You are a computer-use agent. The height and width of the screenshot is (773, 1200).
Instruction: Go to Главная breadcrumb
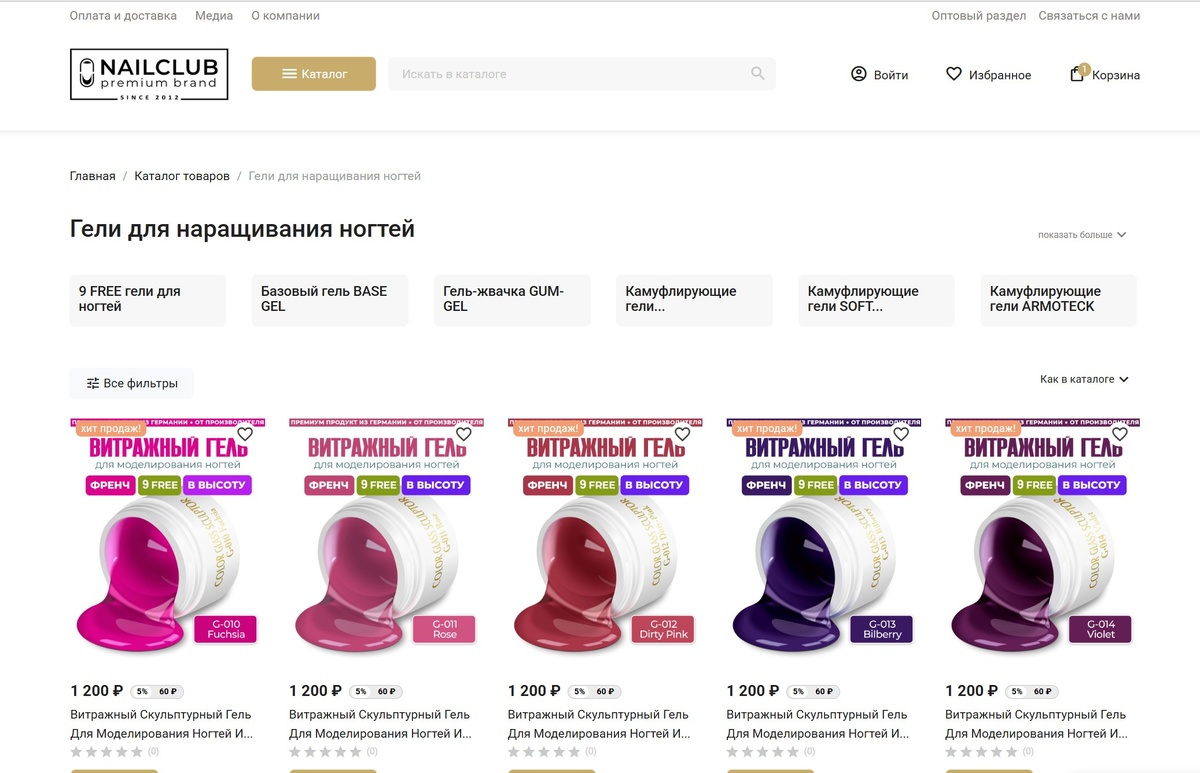(x=93, y=176)
